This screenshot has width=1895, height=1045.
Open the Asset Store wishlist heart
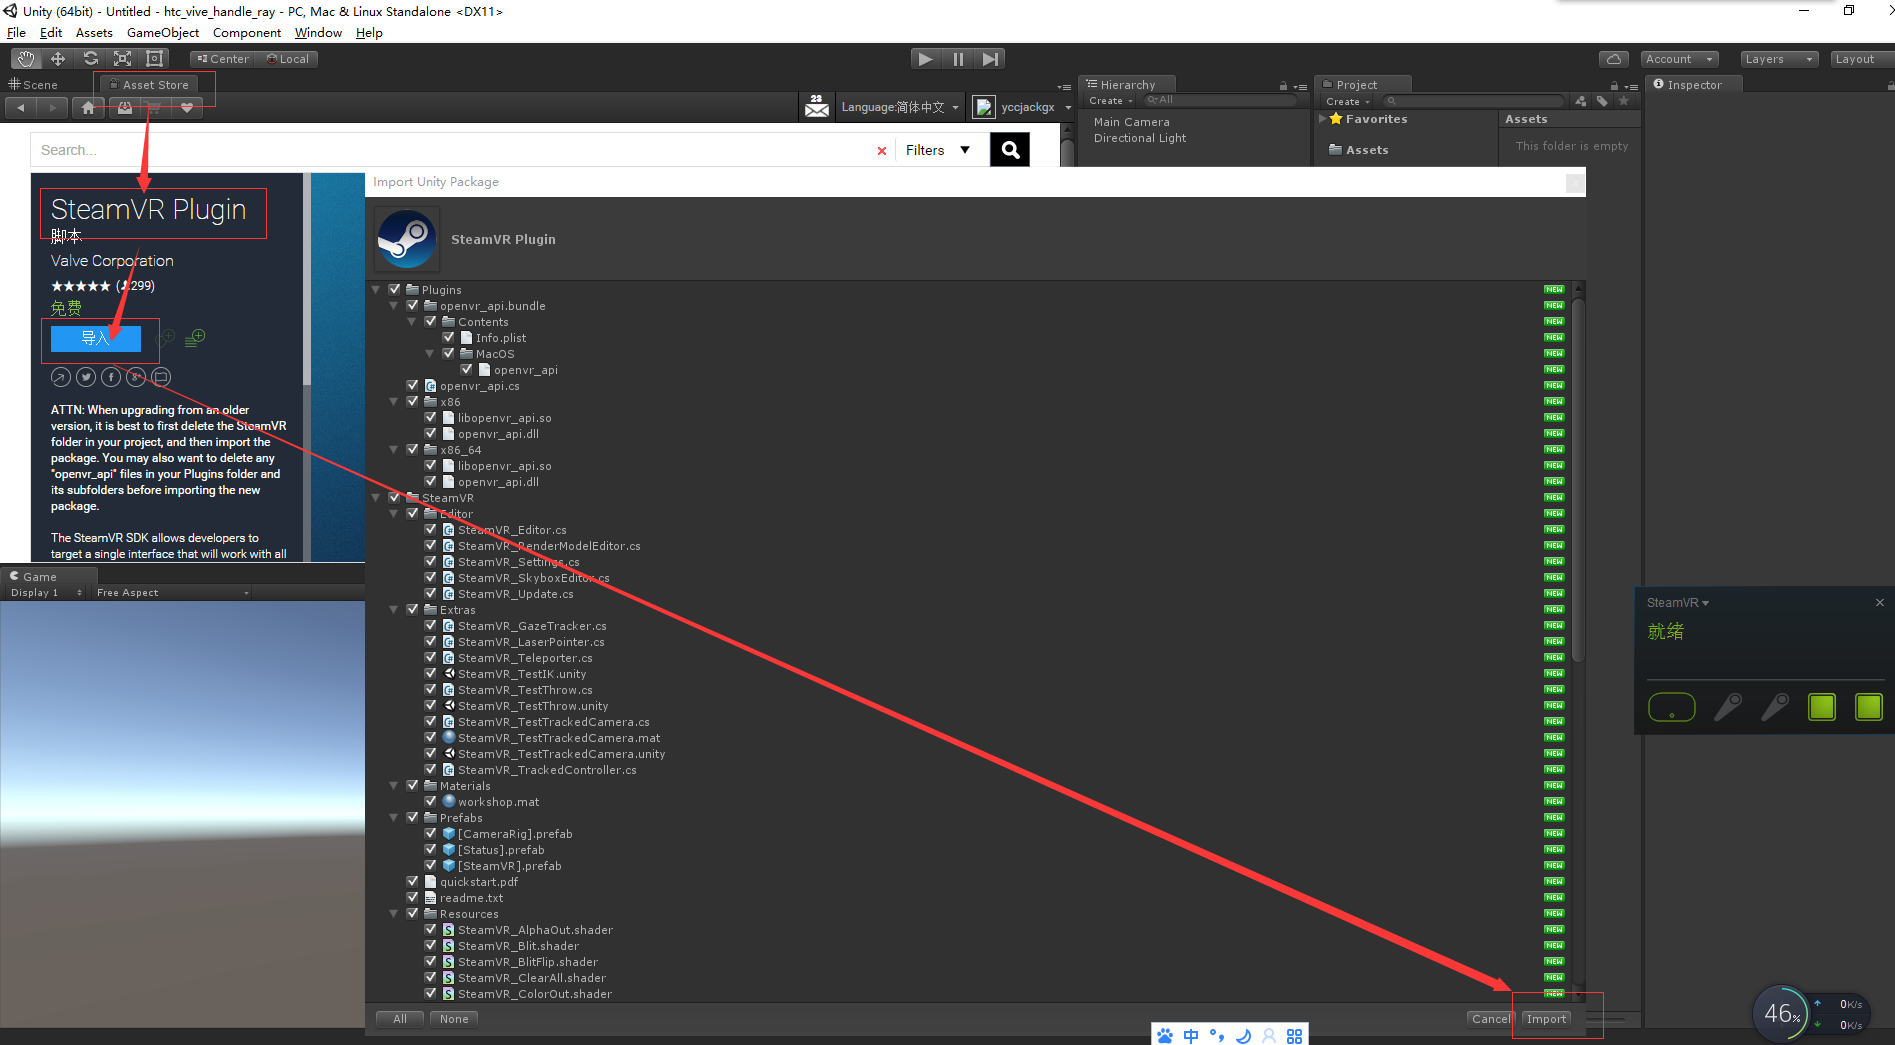pyautogui.click(x=187, y=107)
